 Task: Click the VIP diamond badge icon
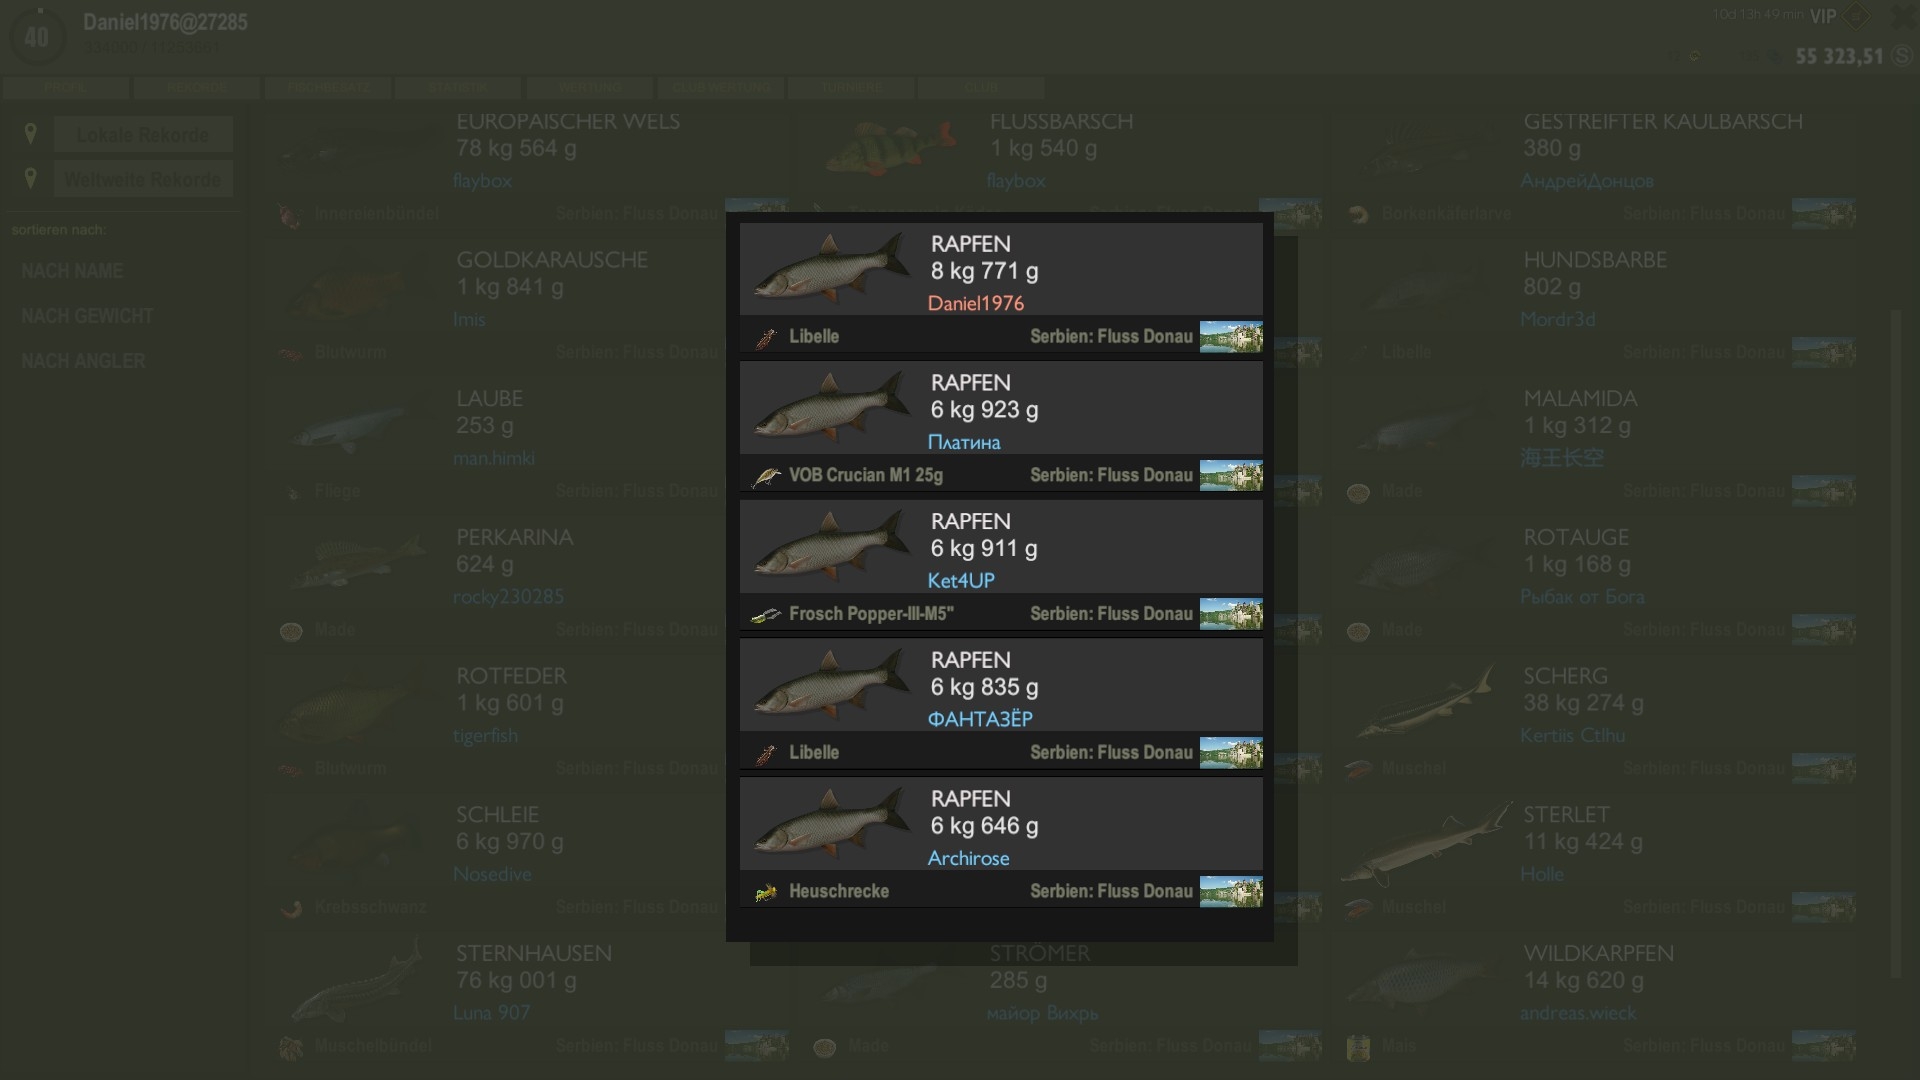(1856, 16)
